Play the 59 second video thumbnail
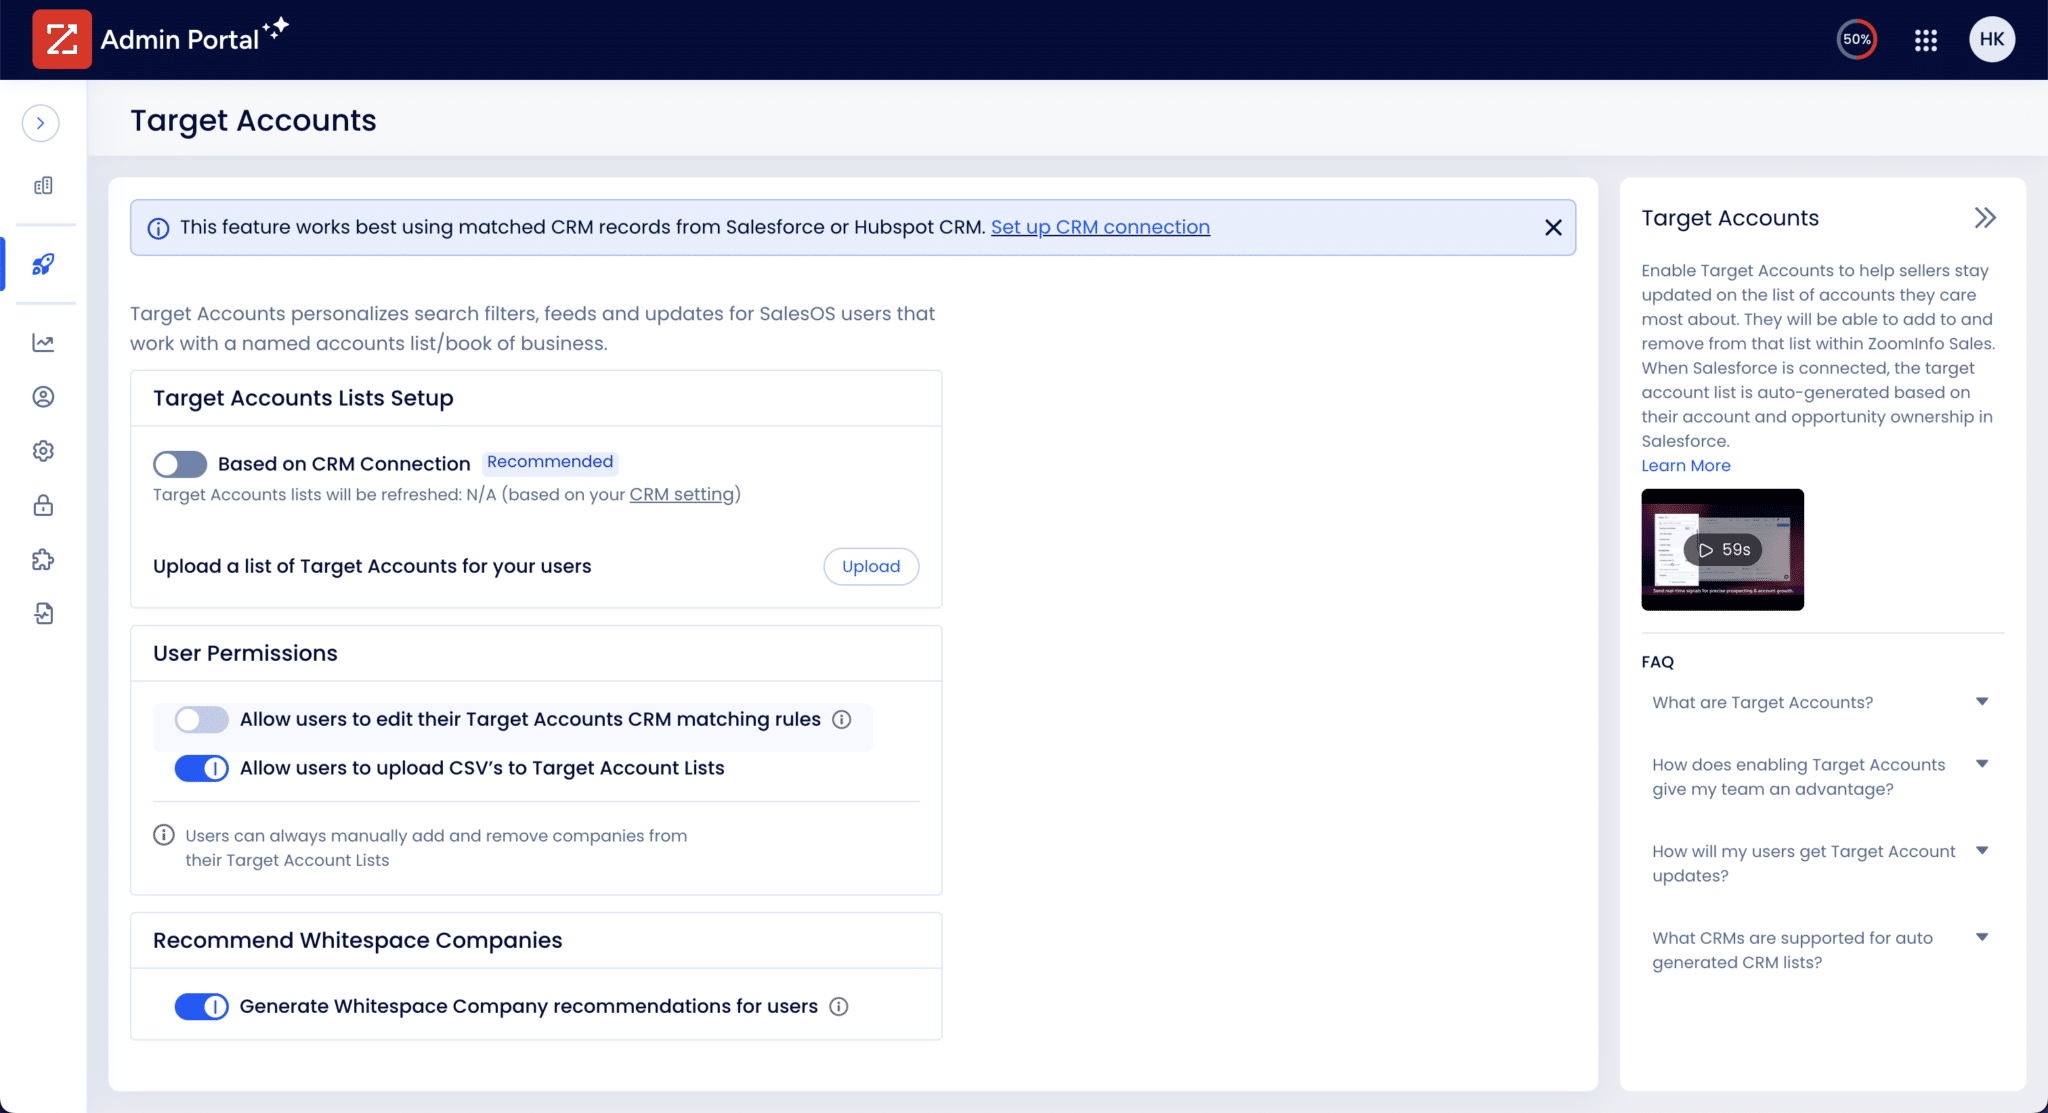 tap(1721, 549)
